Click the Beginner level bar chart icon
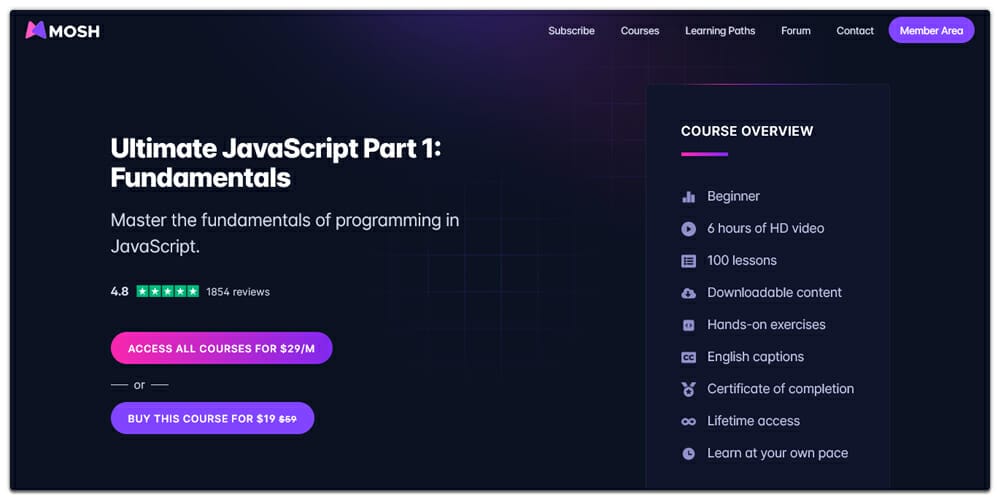Screen dimensions: 1000x500 [x=688, y=196]
